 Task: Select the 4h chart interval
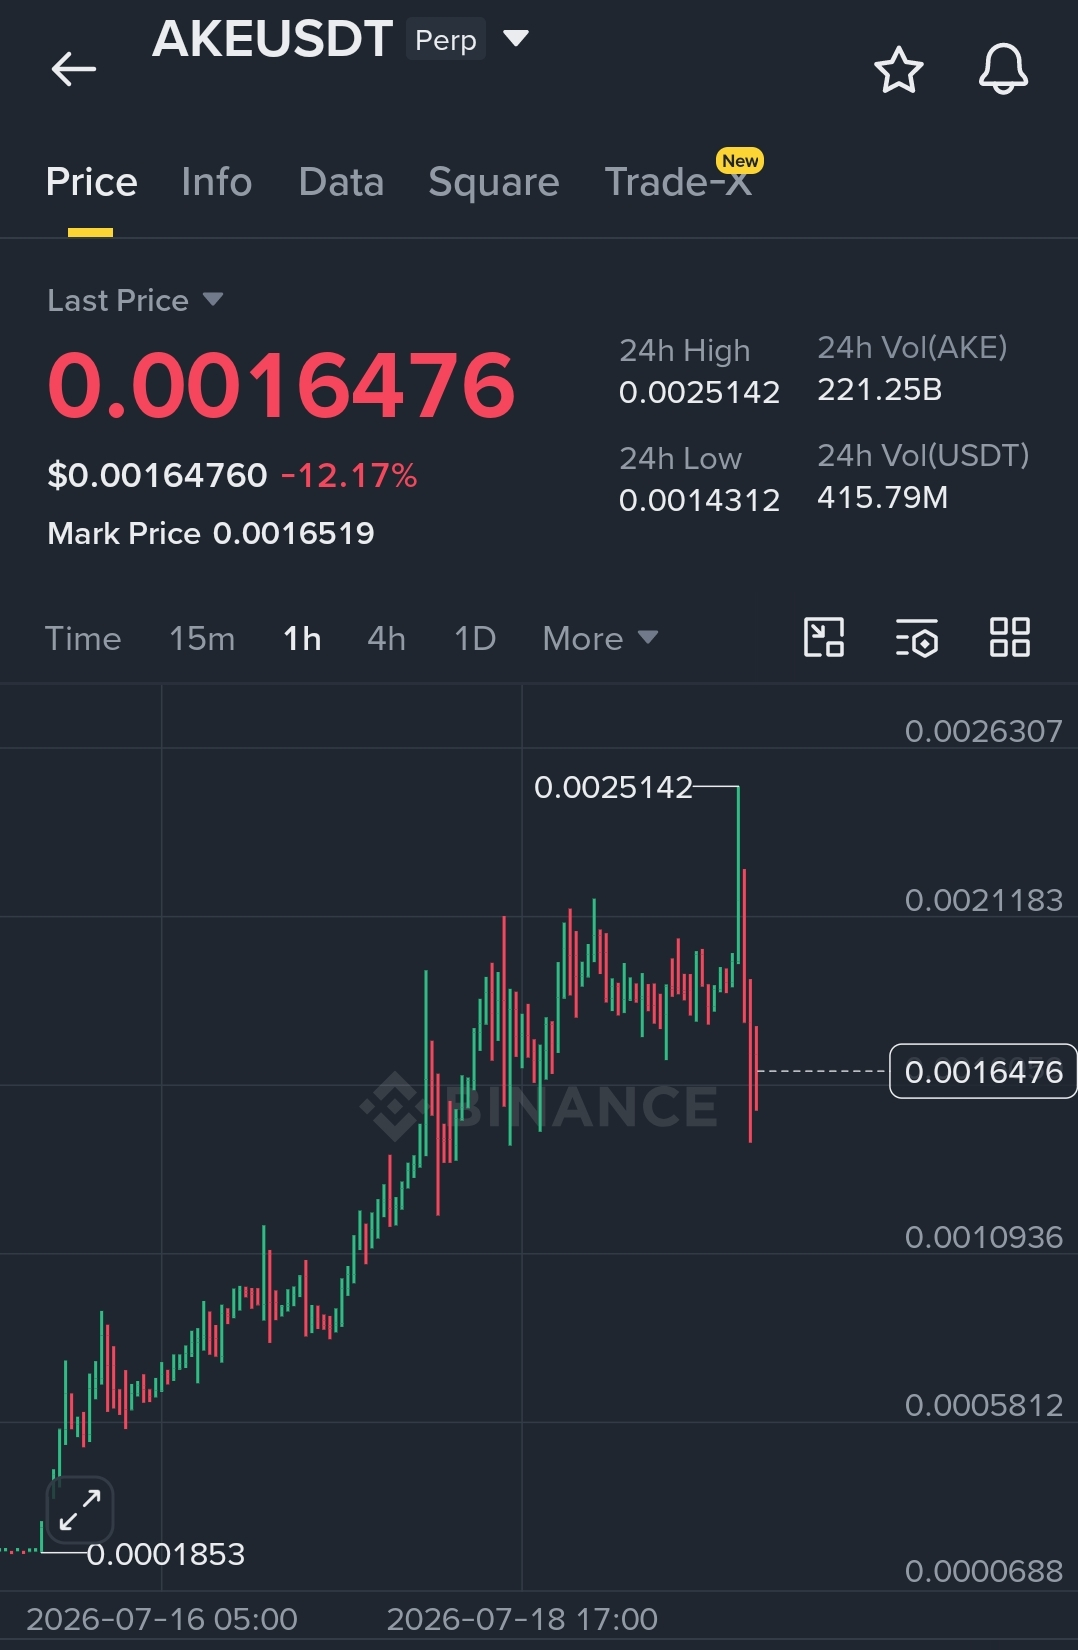pos(386,638)
